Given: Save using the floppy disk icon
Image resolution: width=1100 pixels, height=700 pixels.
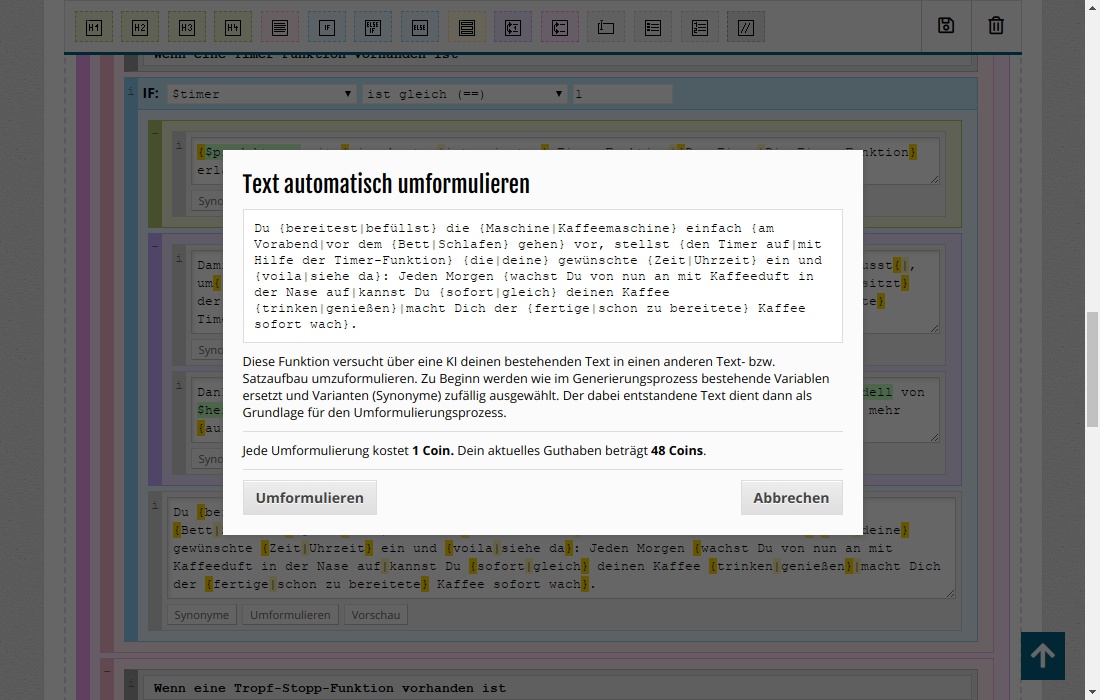Looking at the screenshot, I should point(946,26).
